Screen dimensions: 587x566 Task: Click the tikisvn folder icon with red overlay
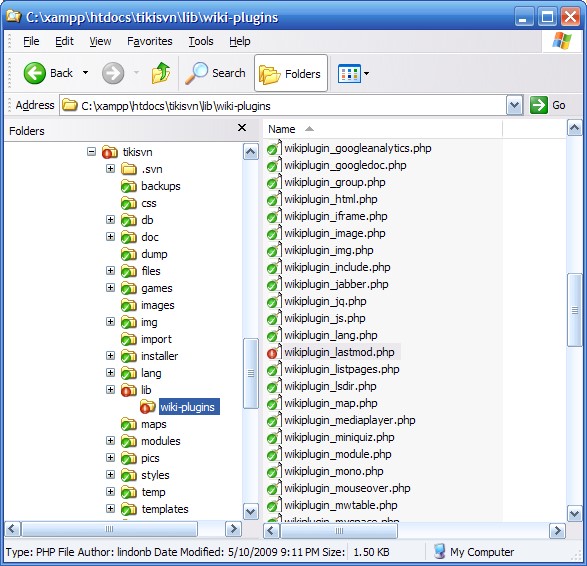pyautogui.click(x=109, y=152)
